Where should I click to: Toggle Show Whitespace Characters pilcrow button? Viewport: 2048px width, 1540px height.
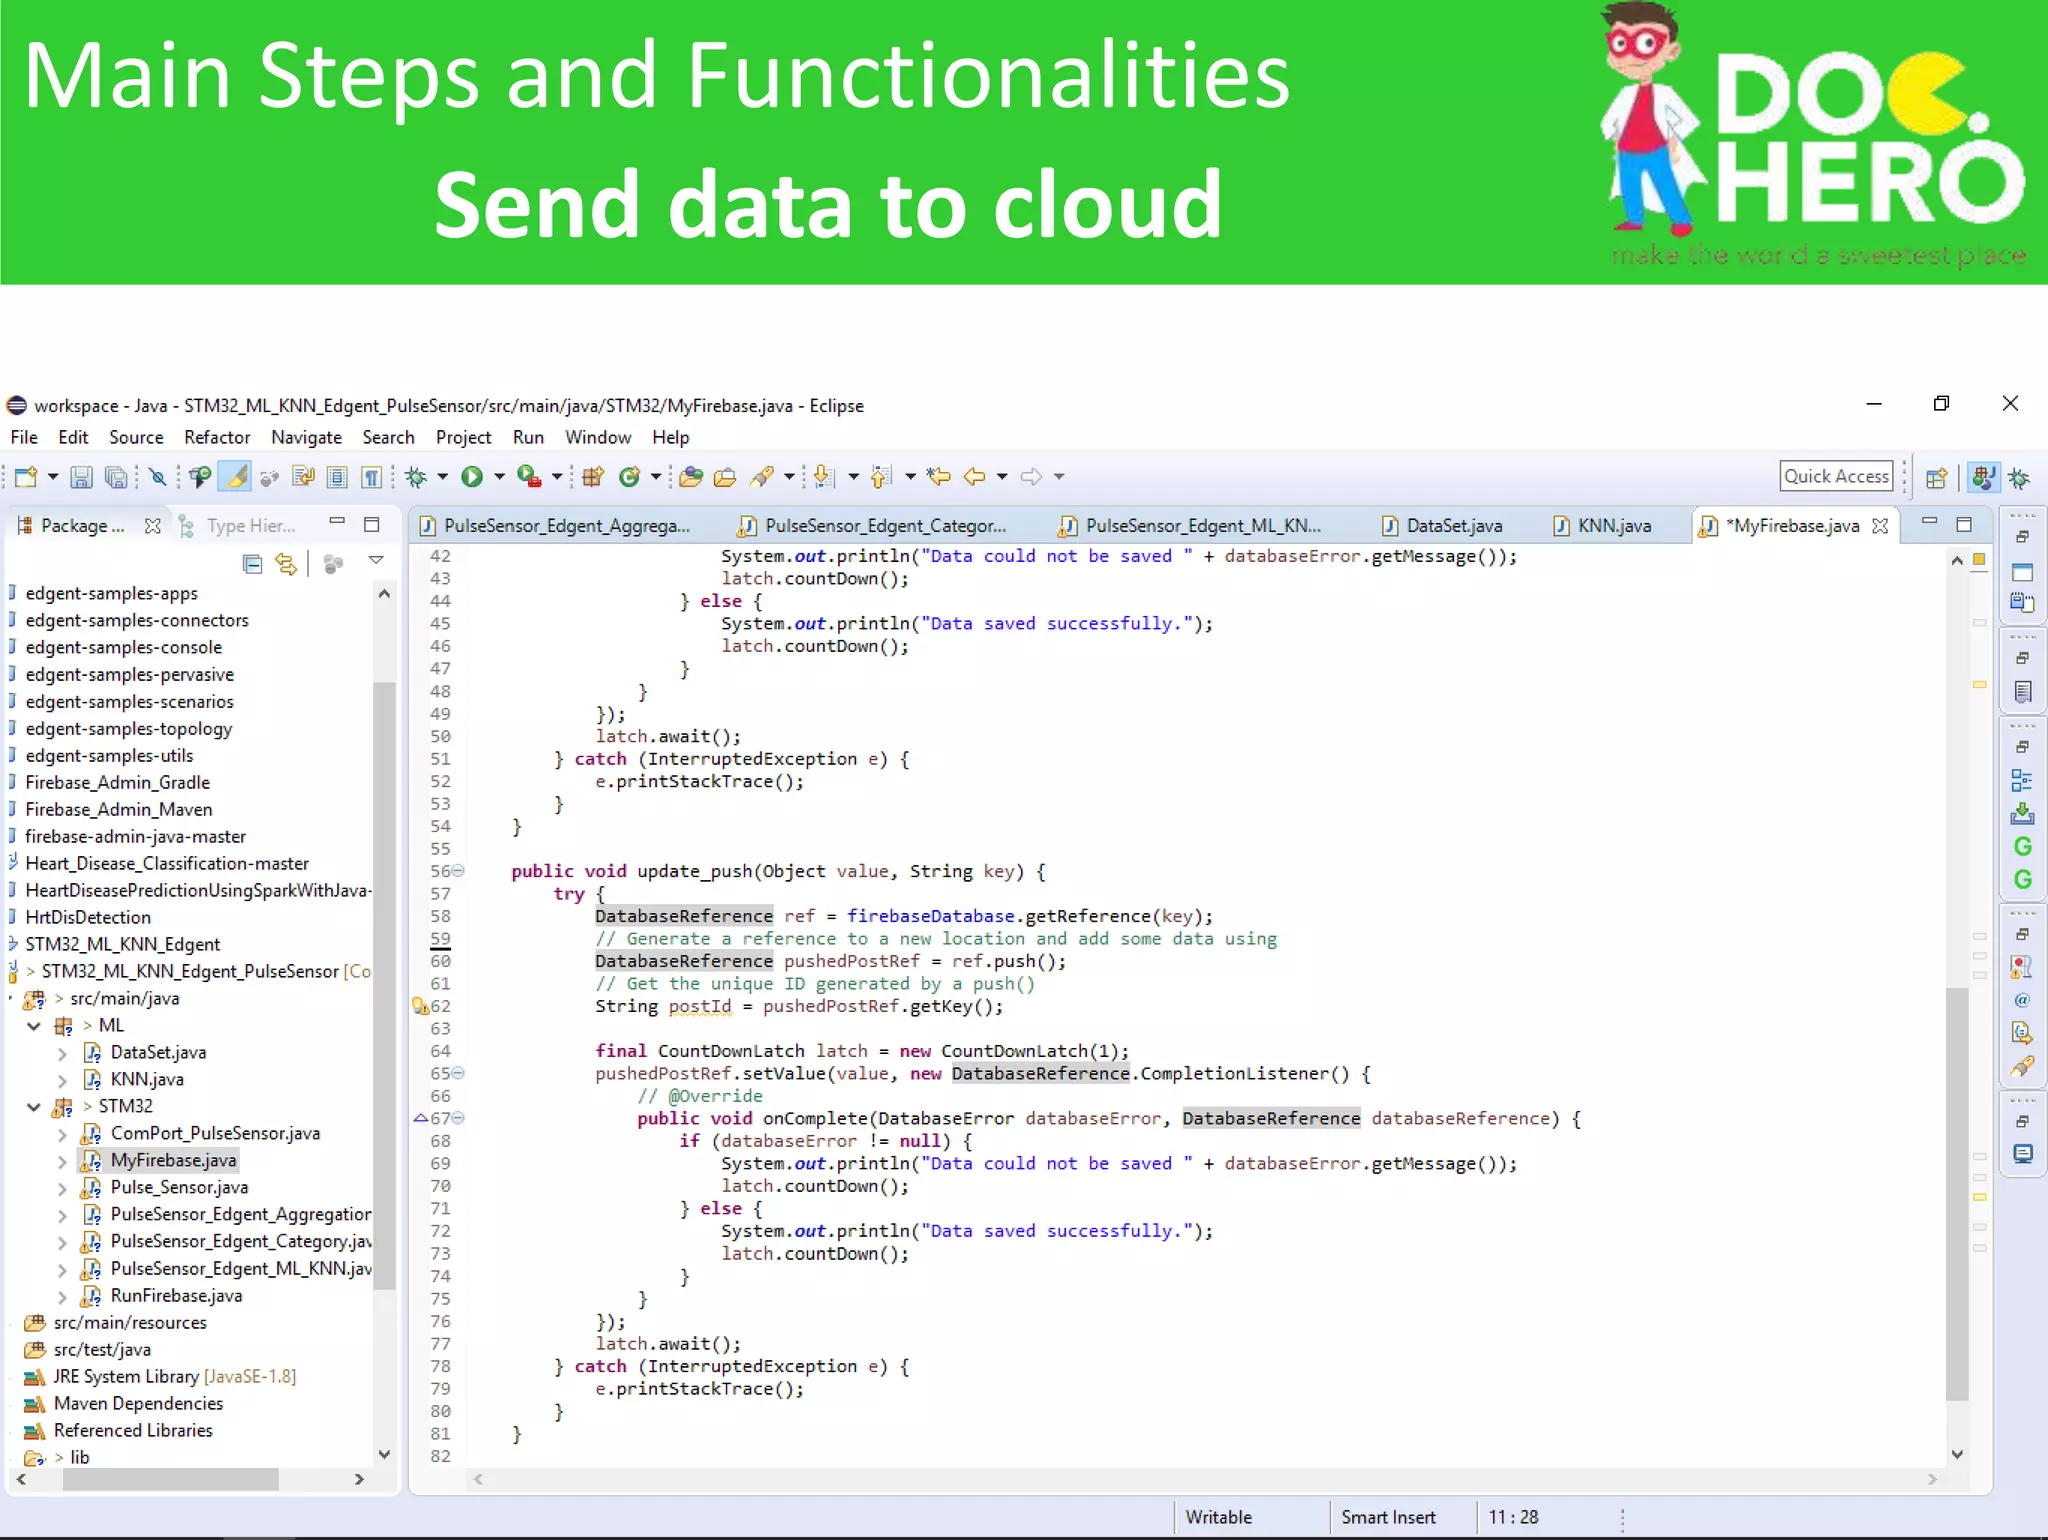(x=372, y=477)
